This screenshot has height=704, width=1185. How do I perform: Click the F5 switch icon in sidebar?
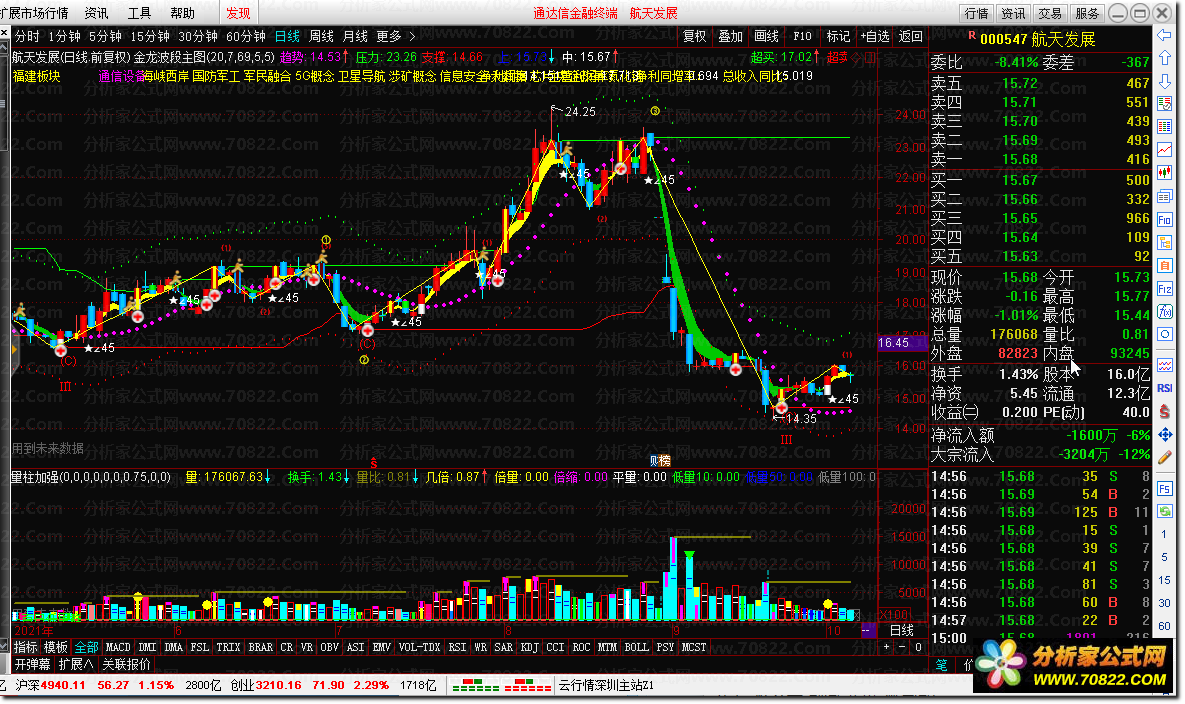pyautogui.click(x=1165, y=489)
